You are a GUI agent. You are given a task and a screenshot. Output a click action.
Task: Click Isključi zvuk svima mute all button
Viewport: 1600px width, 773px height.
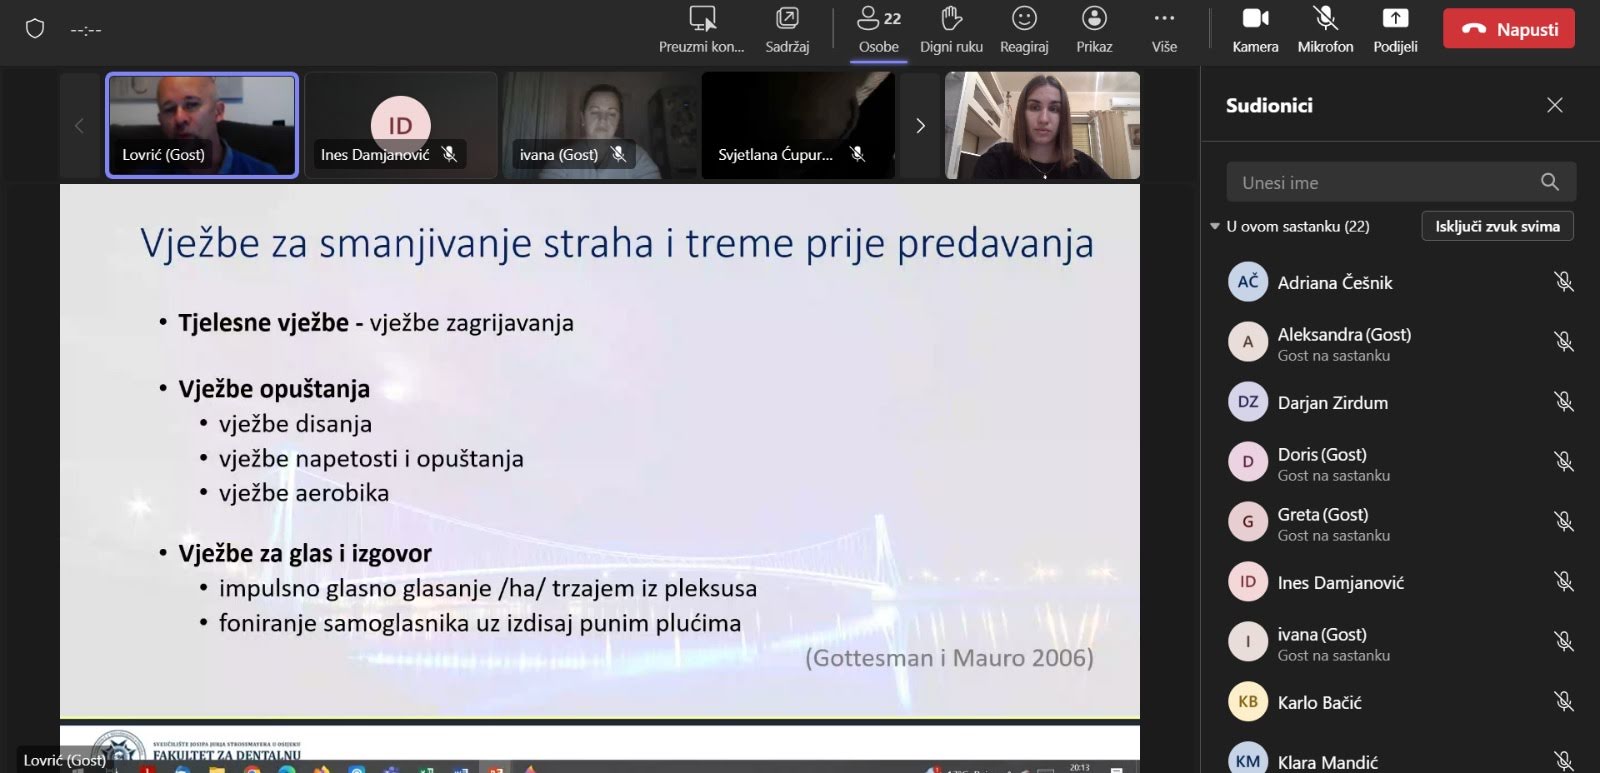(x=1497, y=227)
